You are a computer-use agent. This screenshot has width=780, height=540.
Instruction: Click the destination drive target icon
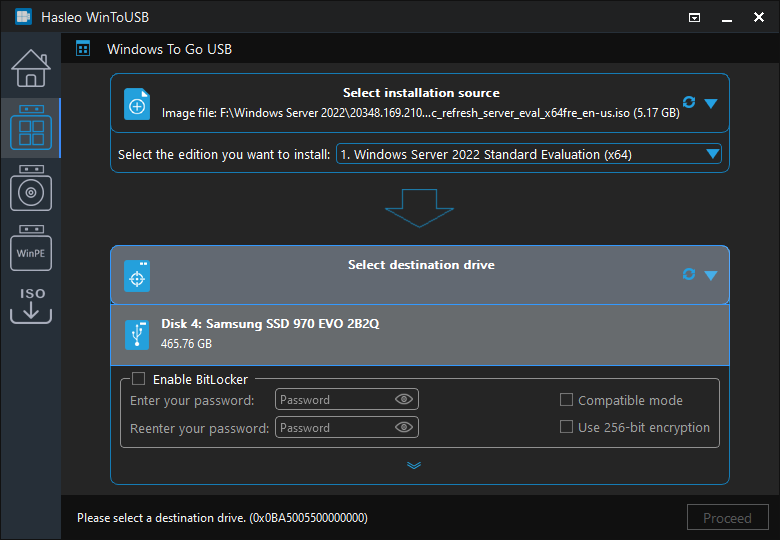tap(137, 276)
